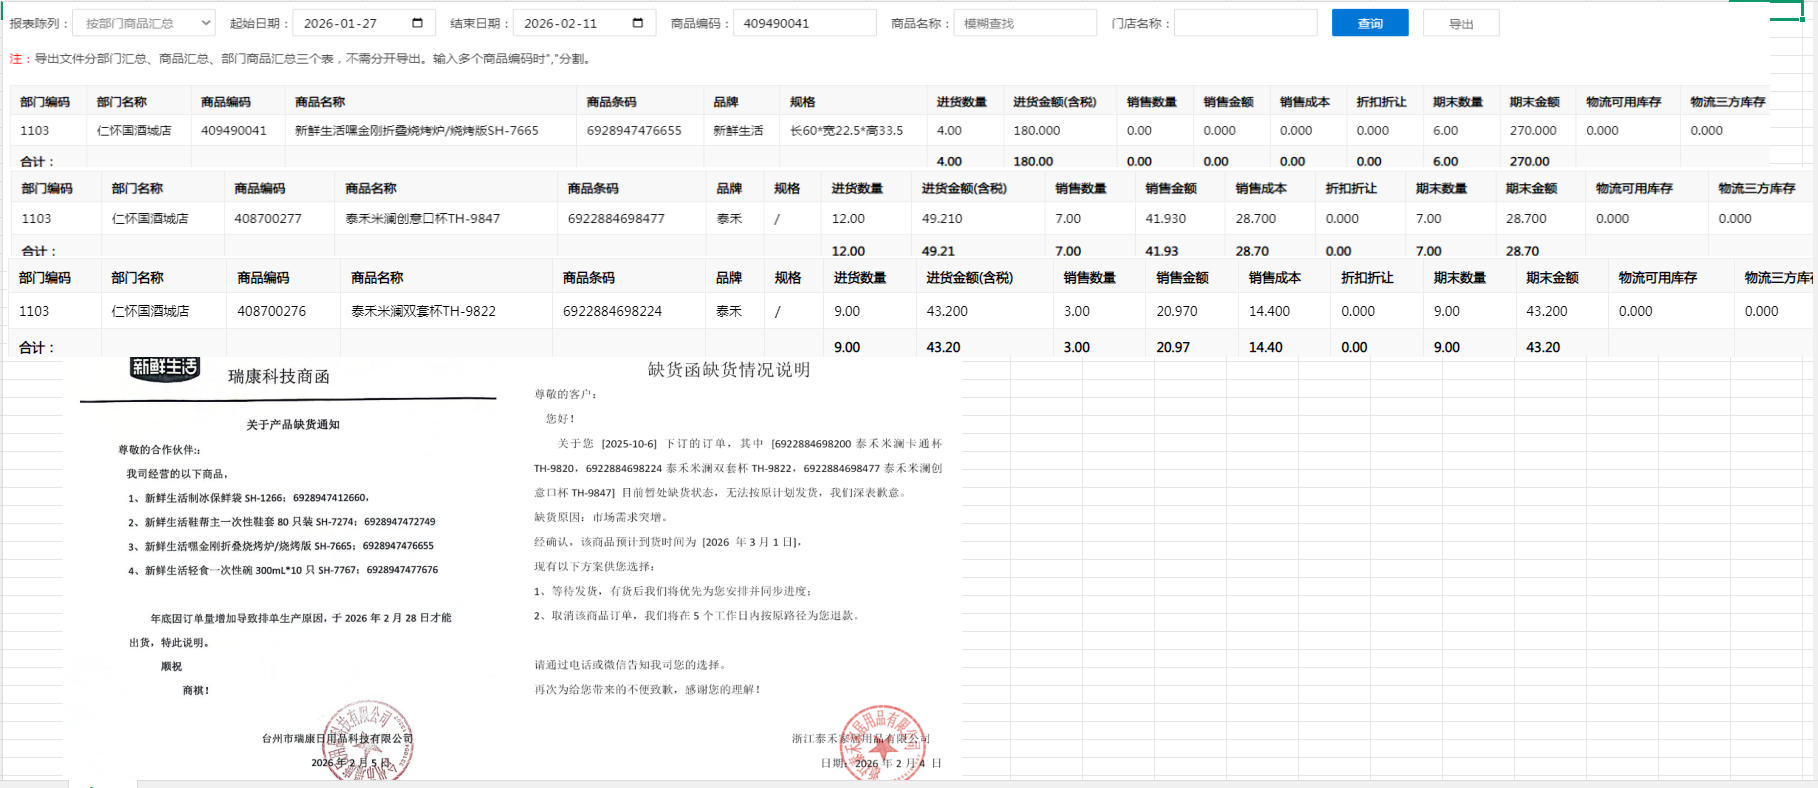Click 商品条码 column header in first table
This screenshot has width=1818, height=788.
[611, 102]
